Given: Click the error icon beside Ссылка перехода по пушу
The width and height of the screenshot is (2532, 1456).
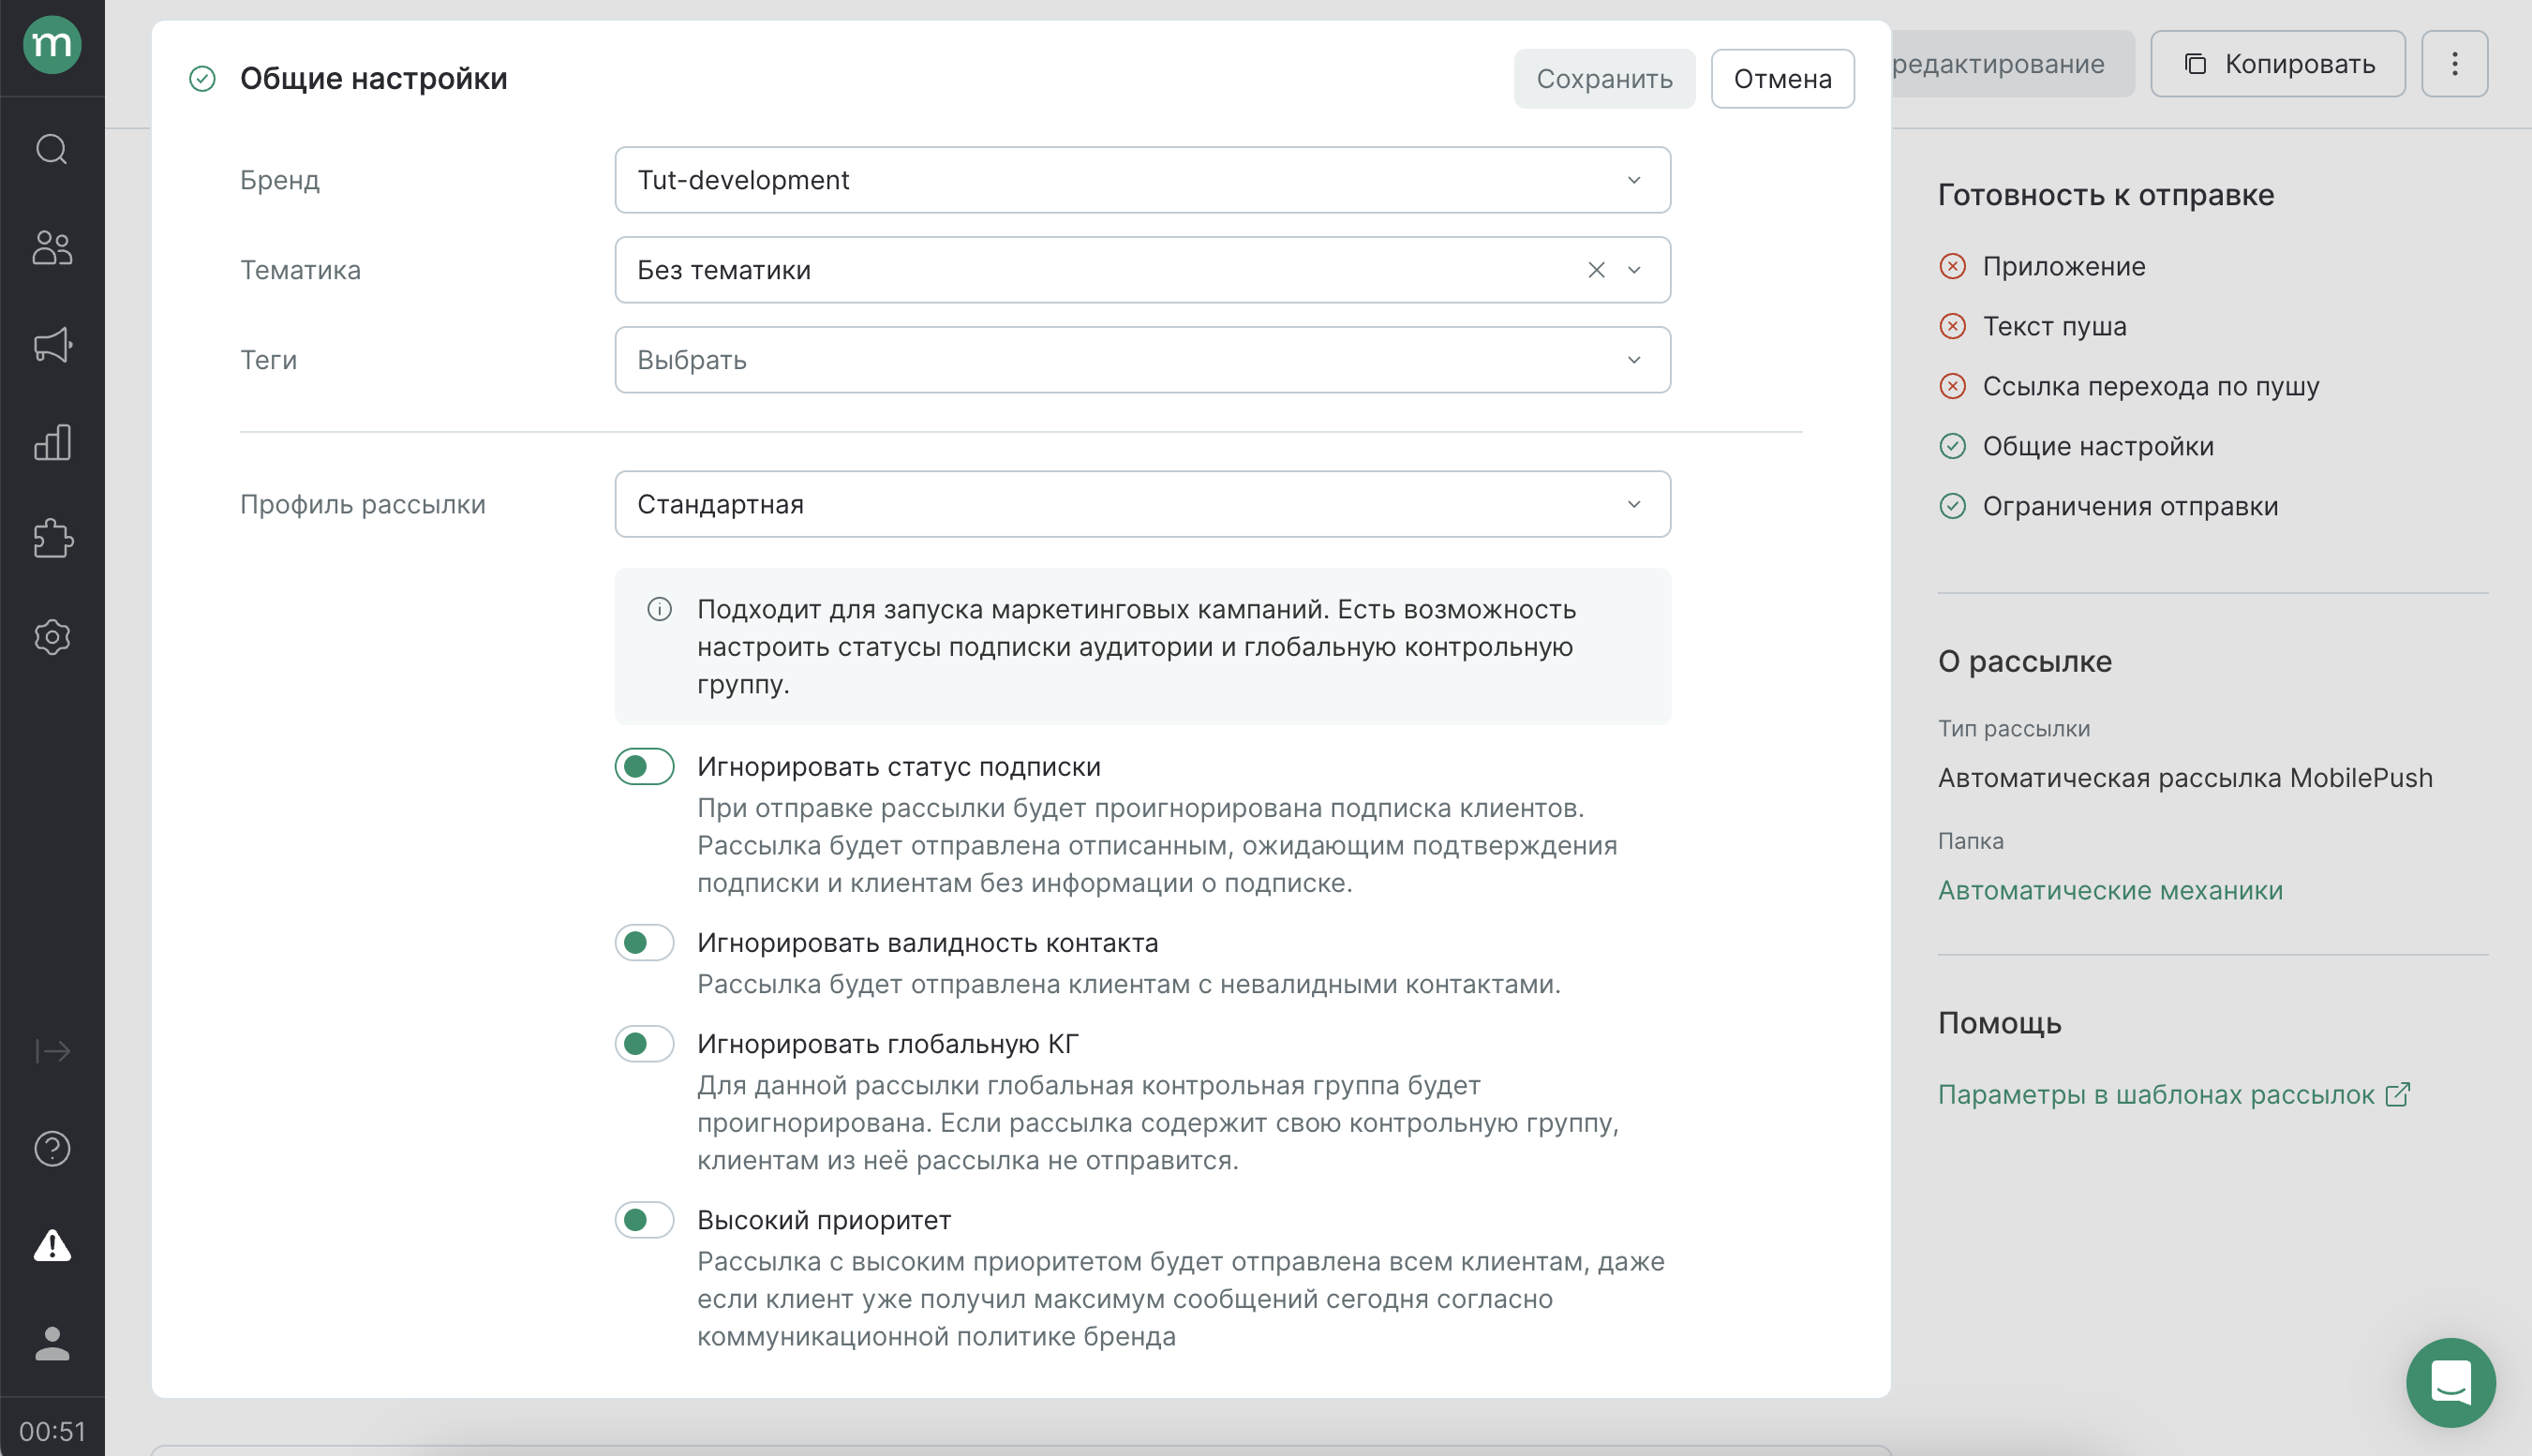Looking at the screenshot, I should click(x=1952, y=386).
